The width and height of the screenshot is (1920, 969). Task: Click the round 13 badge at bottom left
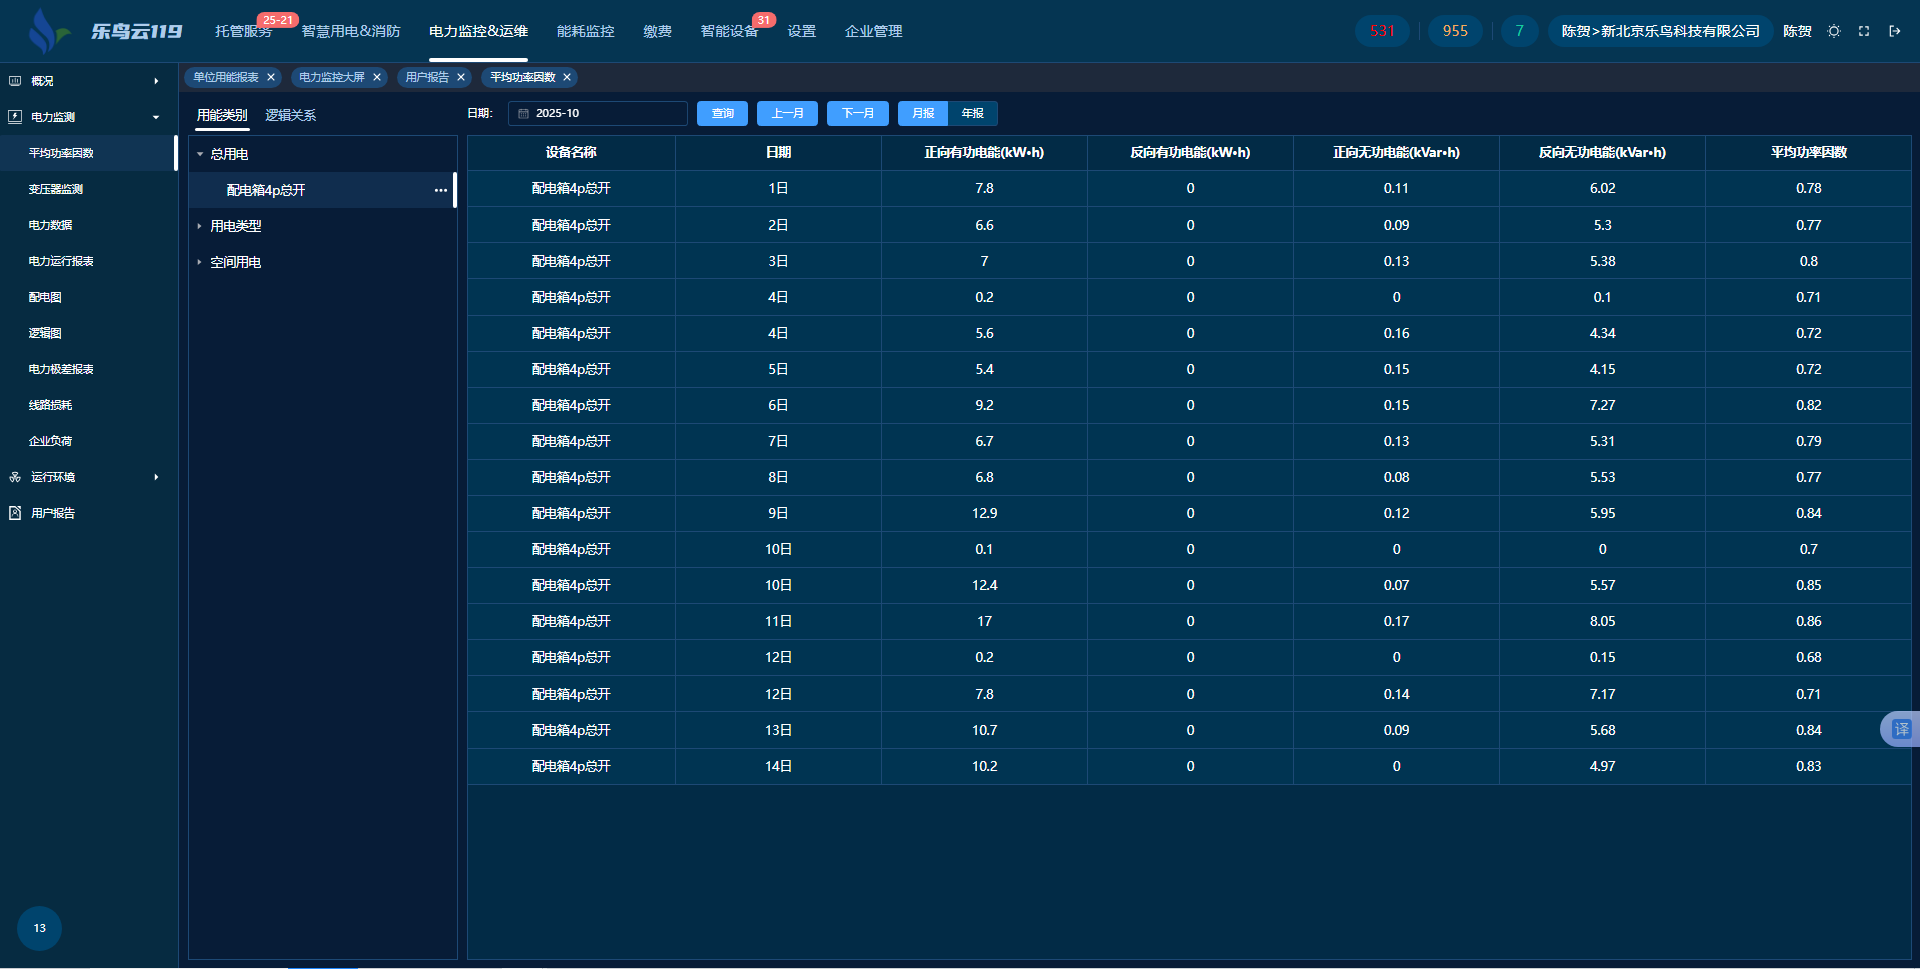[x=40, y=928]
